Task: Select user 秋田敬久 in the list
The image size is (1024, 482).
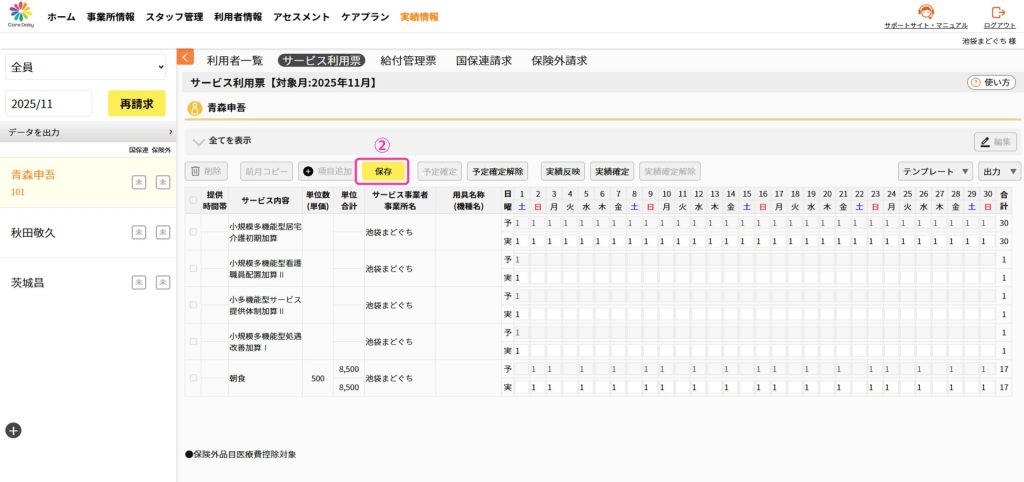Action: 33,232
